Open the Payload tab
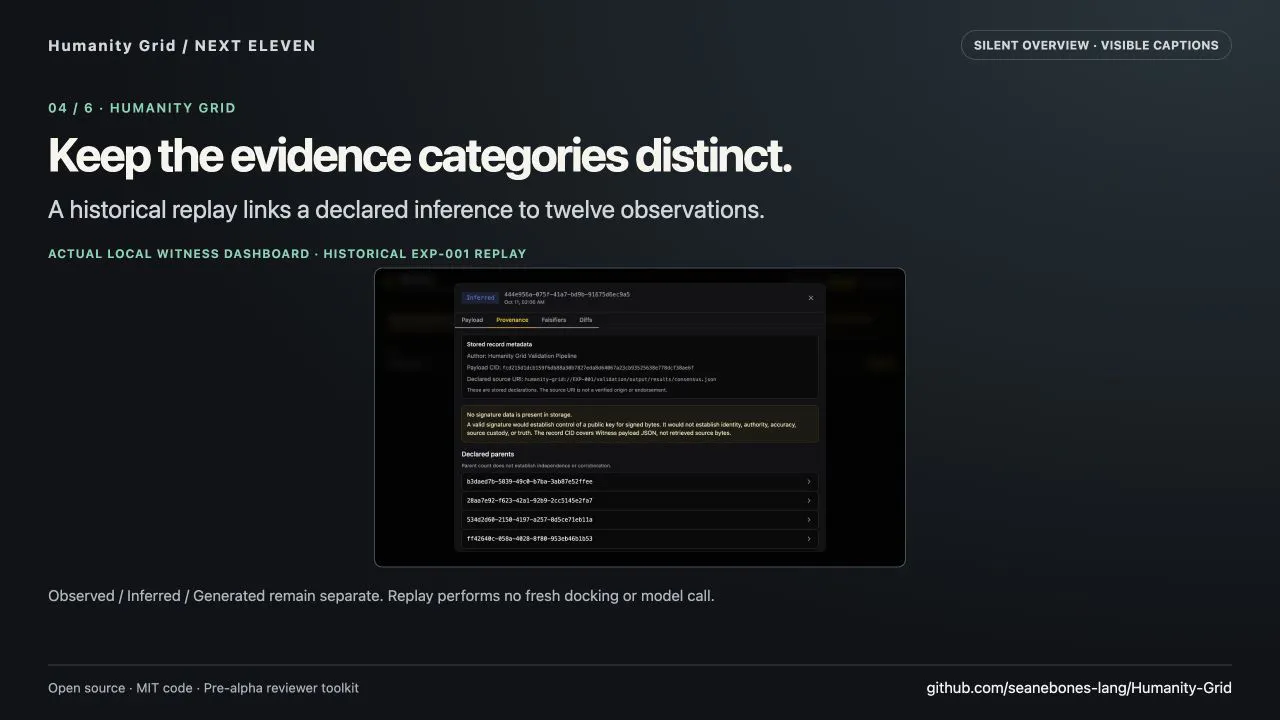1280x720 pixels. pyautogui.click(x=472, y=320)
